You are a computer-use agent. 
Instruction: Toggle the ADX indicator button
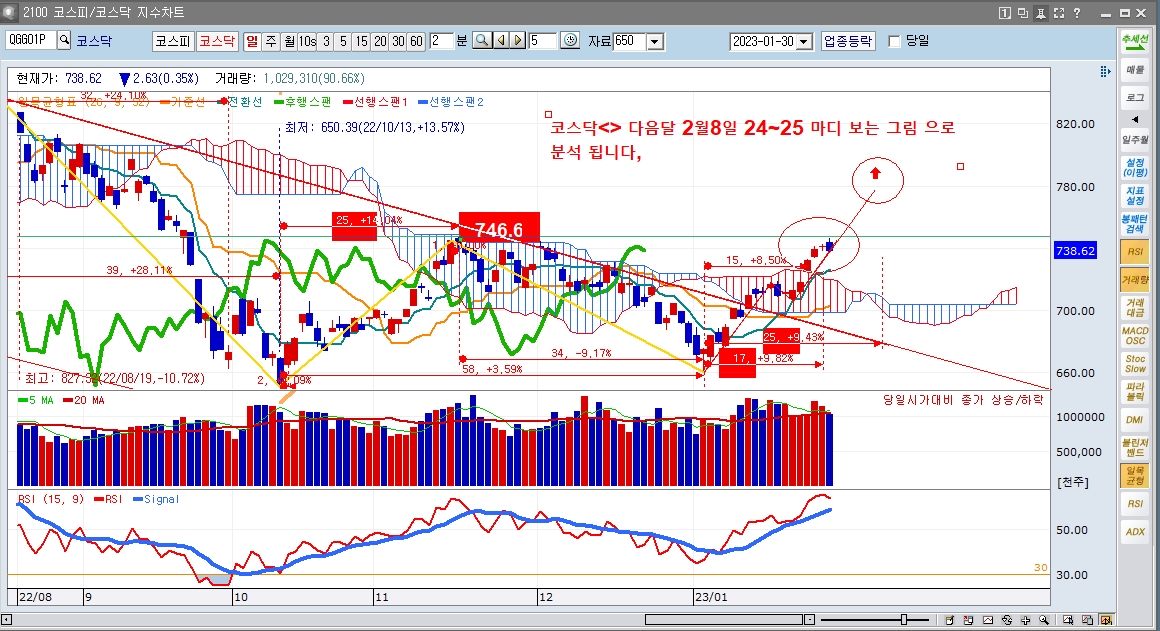[1135, 532]
